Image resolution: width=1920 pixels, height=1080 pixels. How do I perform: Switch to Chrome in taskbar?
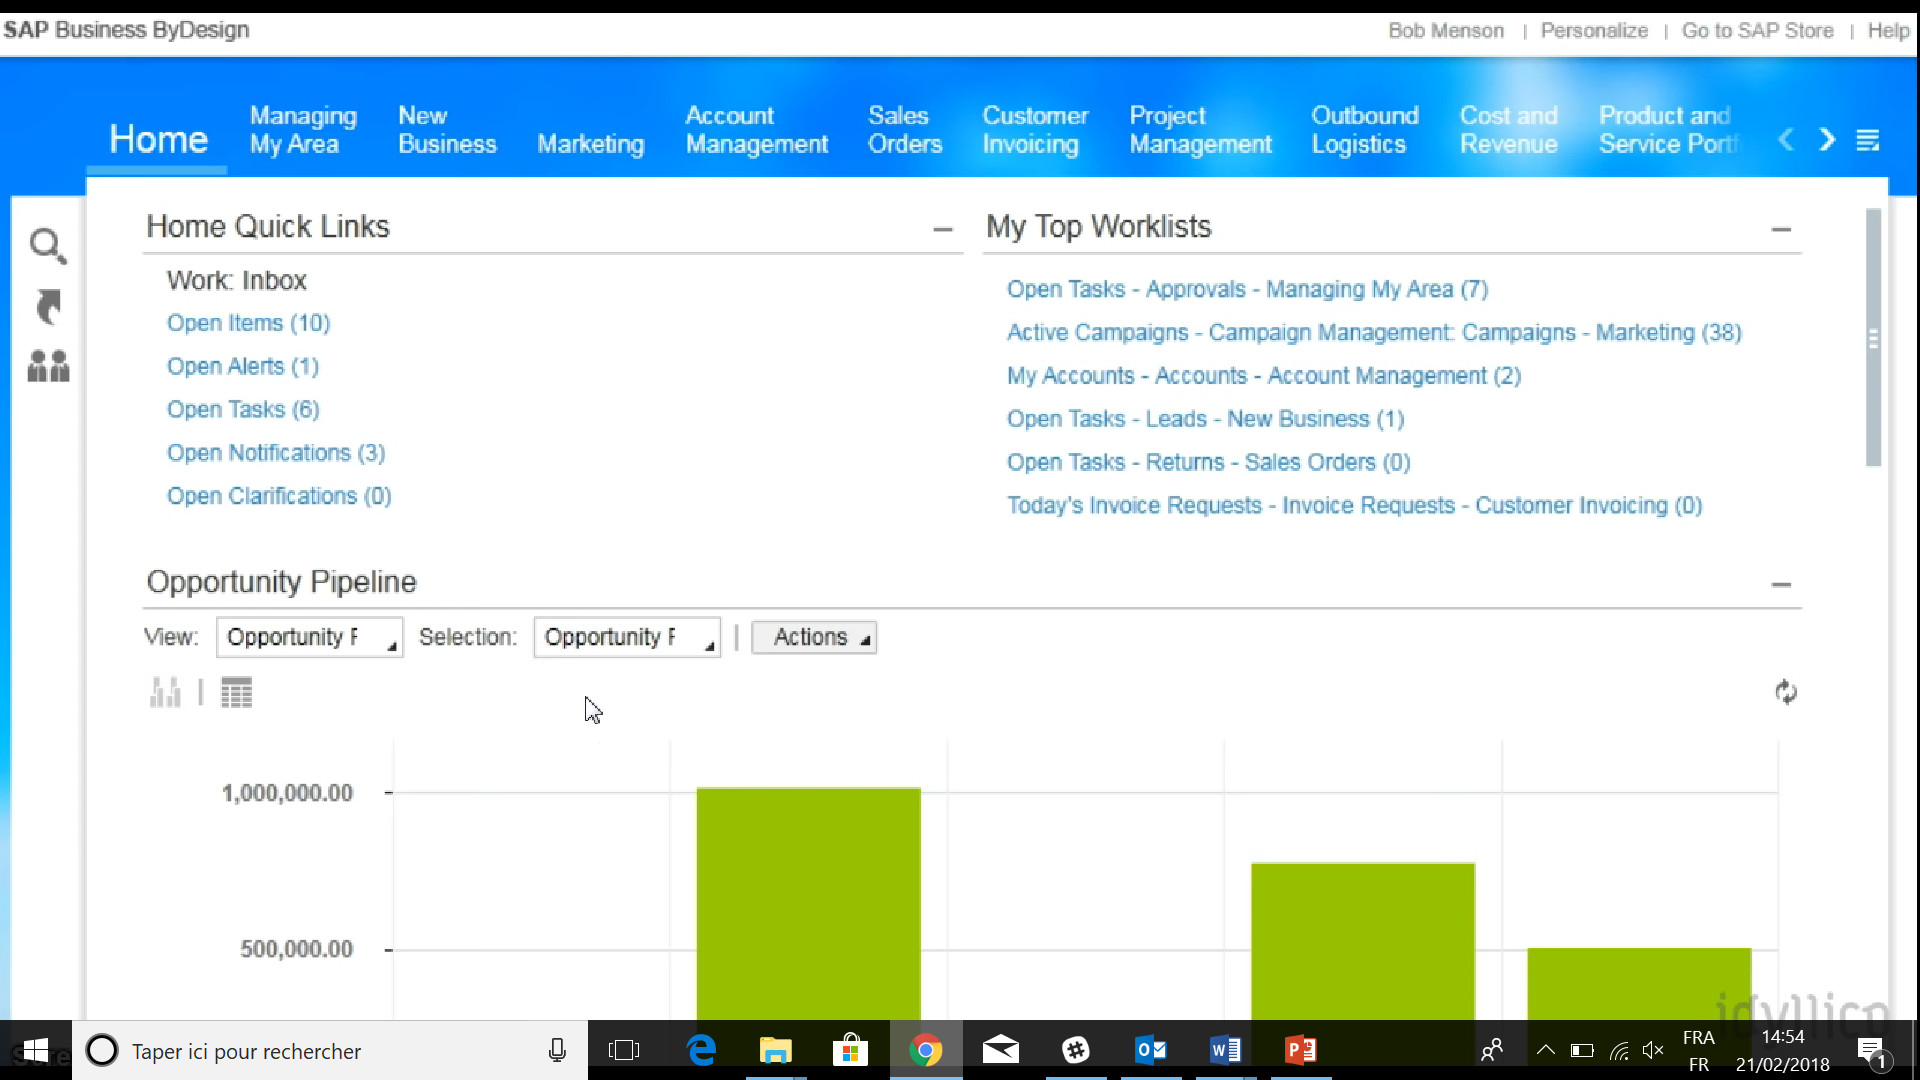coord(926,1050)
